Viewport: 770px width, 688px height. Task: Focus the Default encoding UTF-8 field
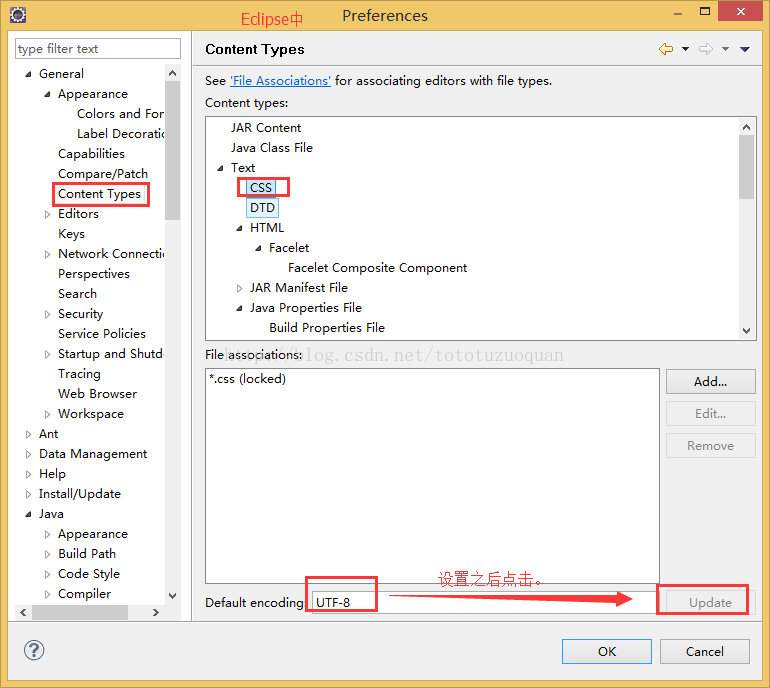[484, 603]
